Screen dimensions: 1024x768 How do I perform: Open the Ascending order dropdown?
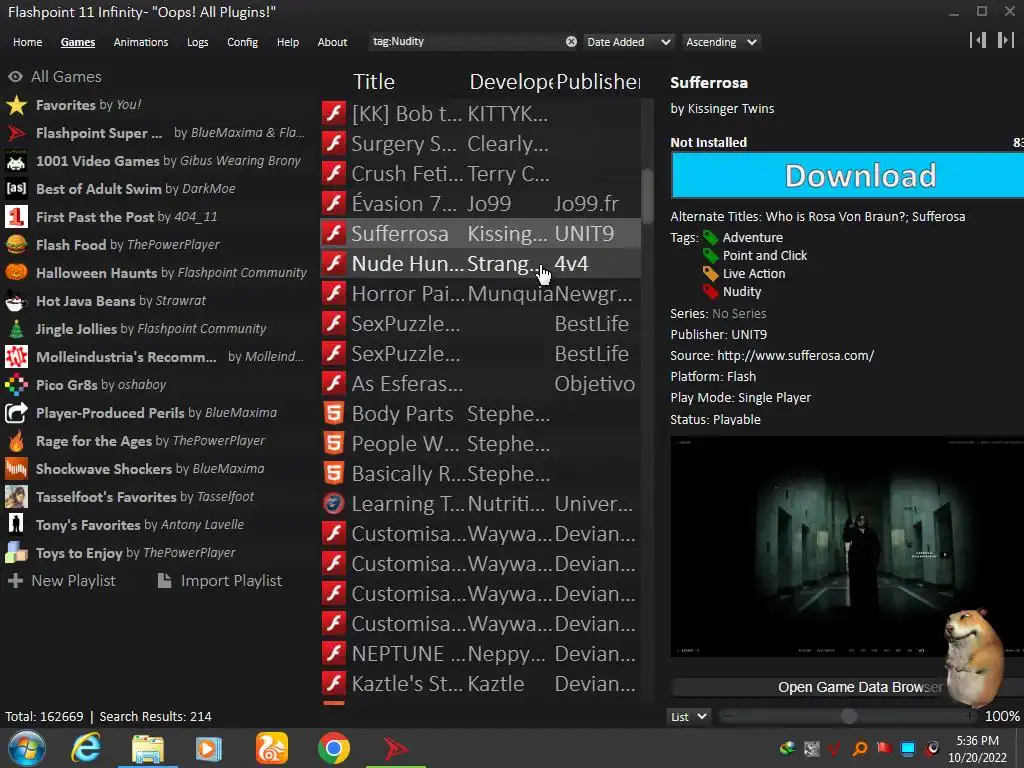721,42
